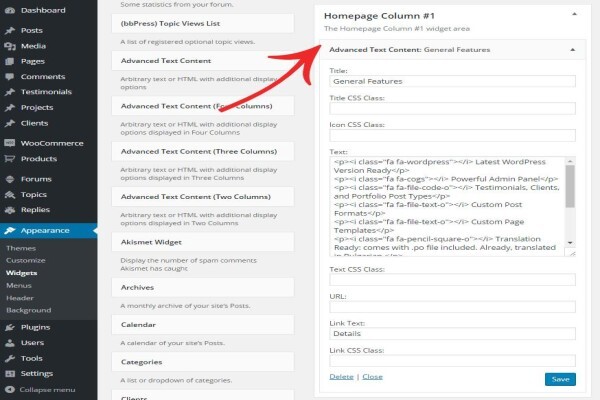Click the textarea scroll up arrow
This screenshot has width=600, height=400.
(570, 161)
